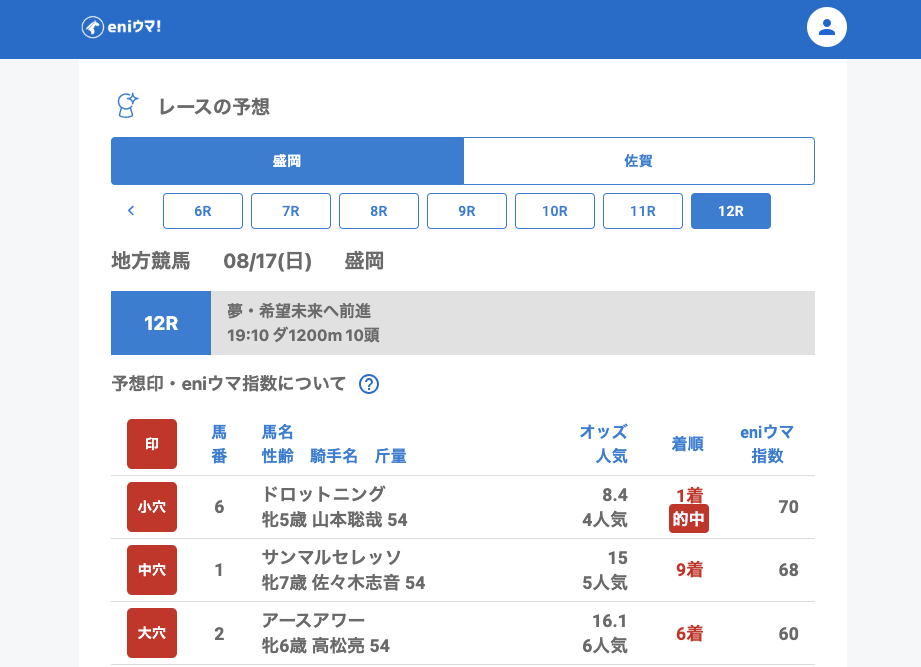Select race 10R
The width and height of the screenshot is (921, 667).
pos(555,211)
